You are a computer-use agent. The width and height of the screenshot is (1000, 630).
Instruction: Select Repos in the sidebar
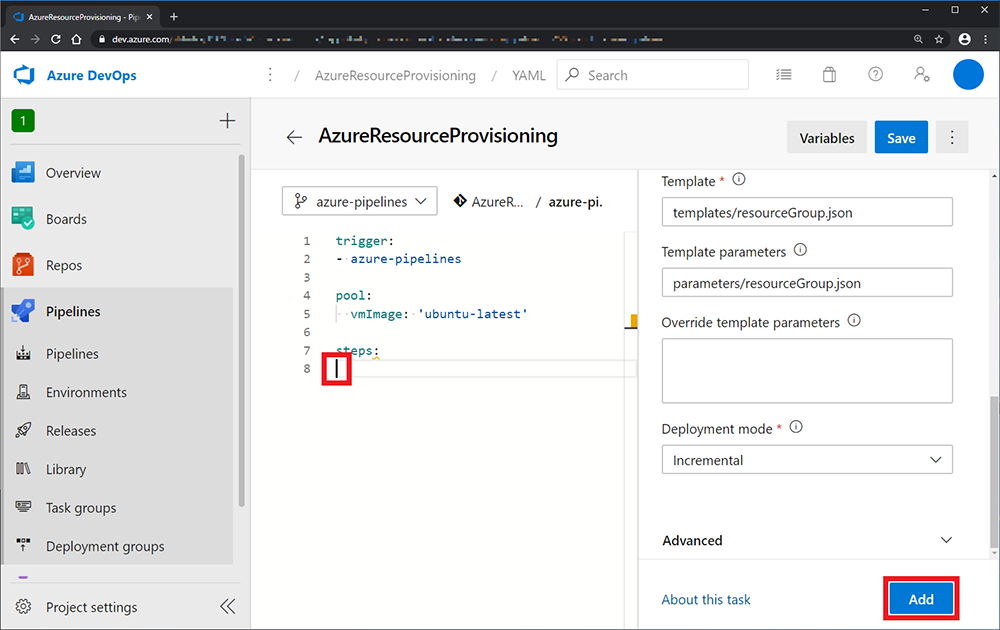pos(64,265)
